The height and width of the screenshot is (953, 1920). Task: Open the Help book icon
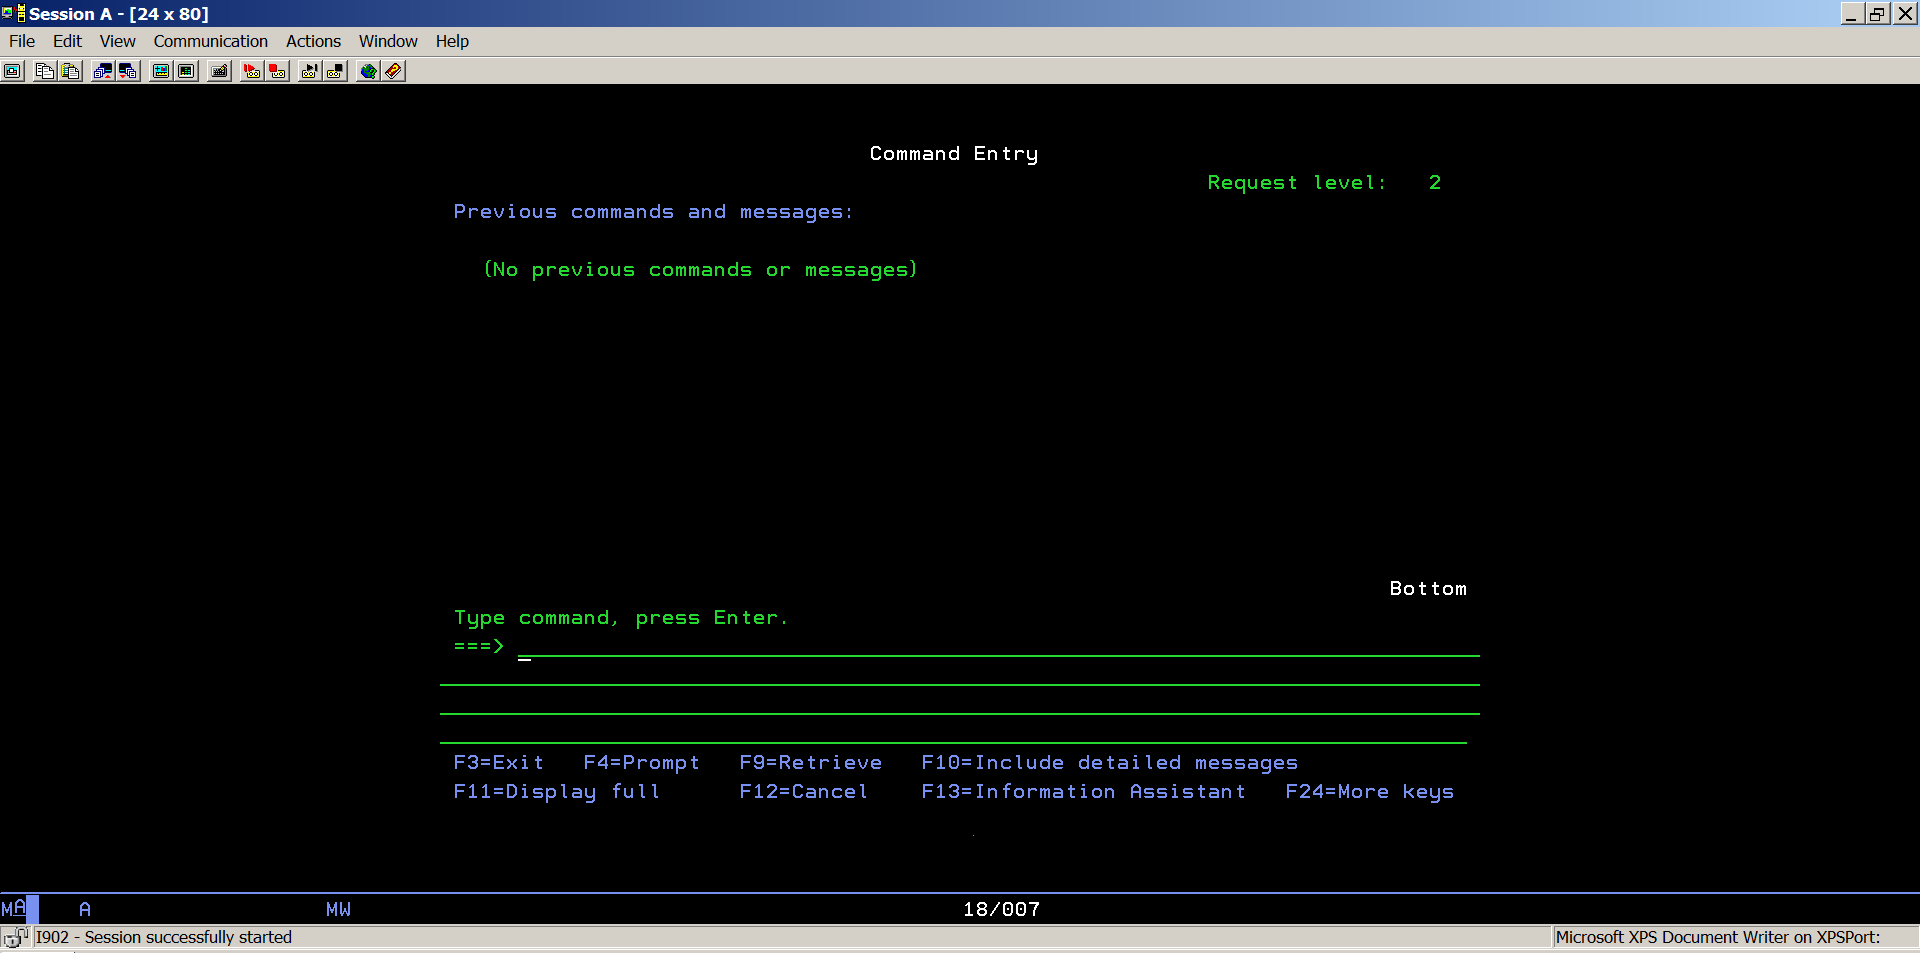[x=394, y=71]
